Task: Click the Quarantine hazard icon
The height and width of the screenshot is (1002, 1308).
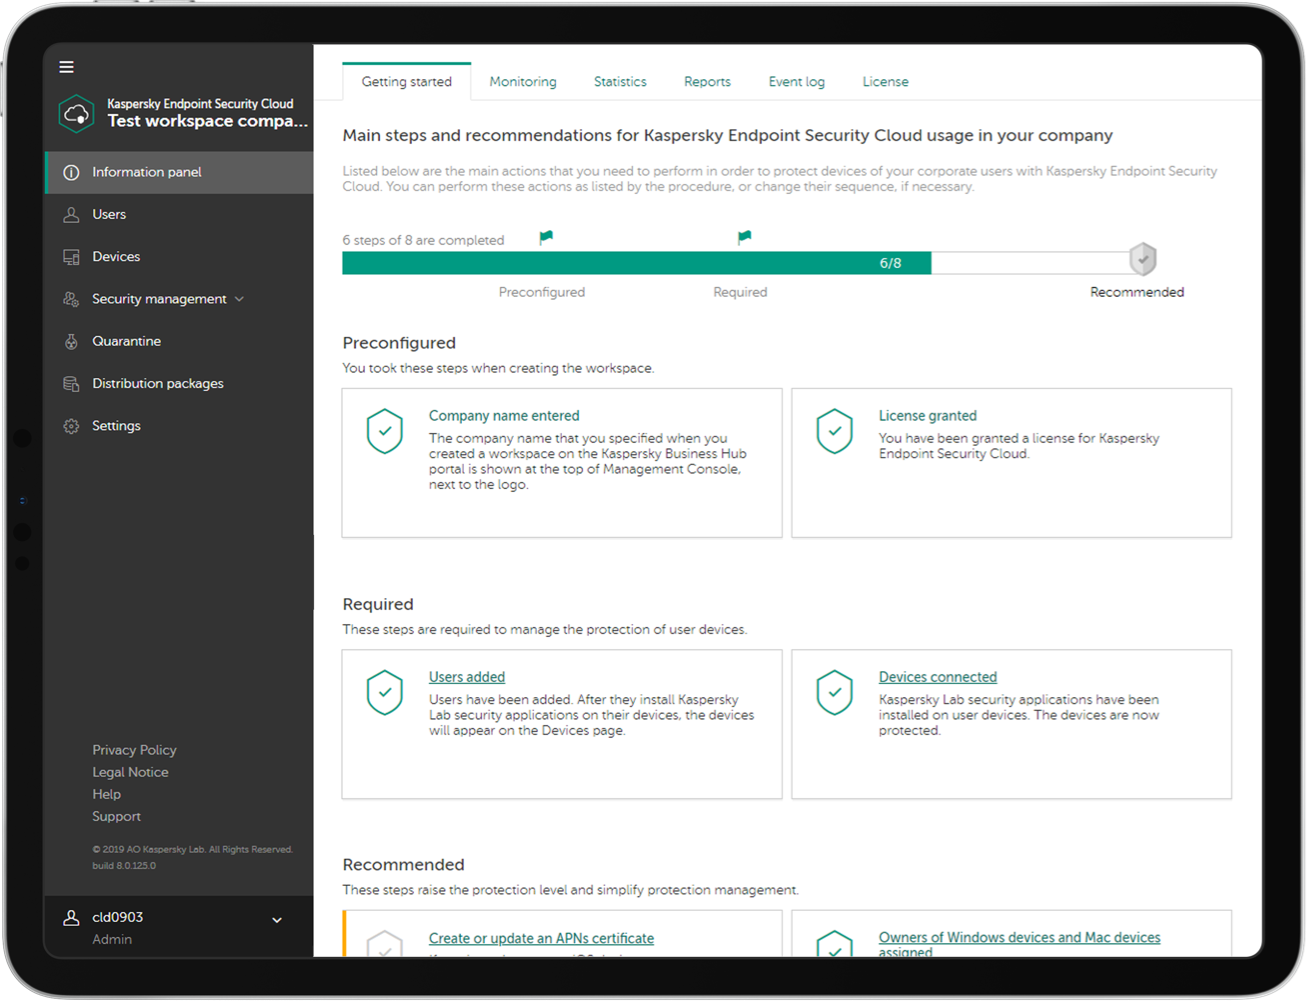Action: pyautogui.click(x=71, y=342)
